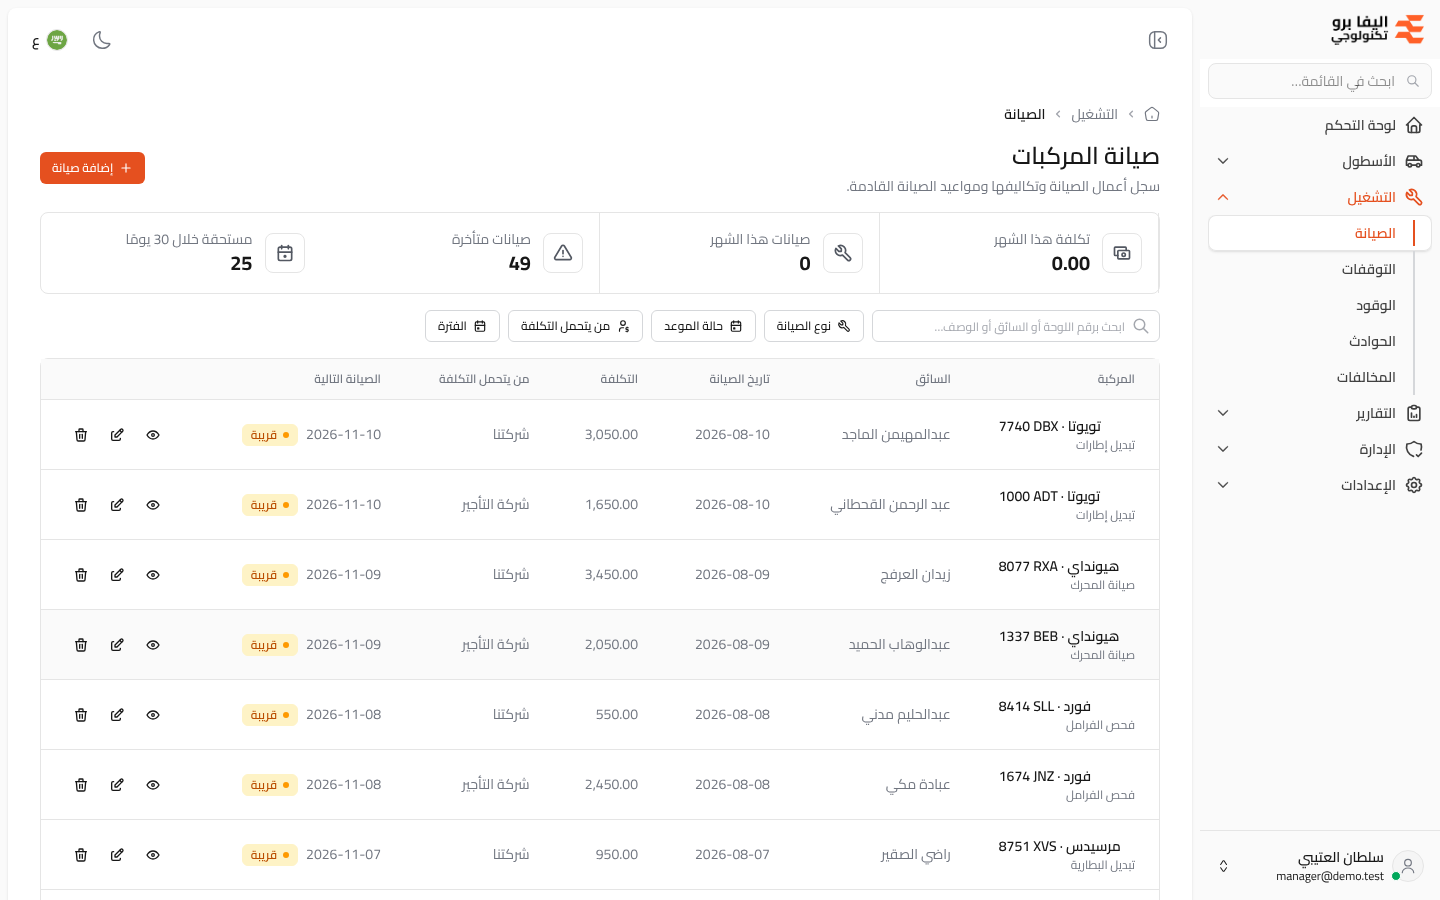Focus the plate, driver or description search field
The image size is (1440, 900).
[x=1016, y=326]
